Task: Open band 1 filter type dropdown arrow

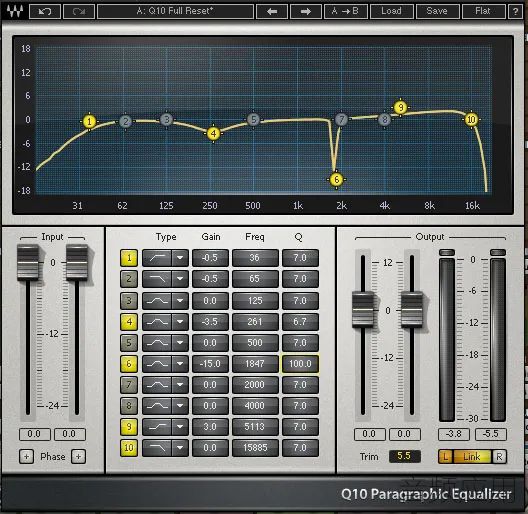Action: 180,258
